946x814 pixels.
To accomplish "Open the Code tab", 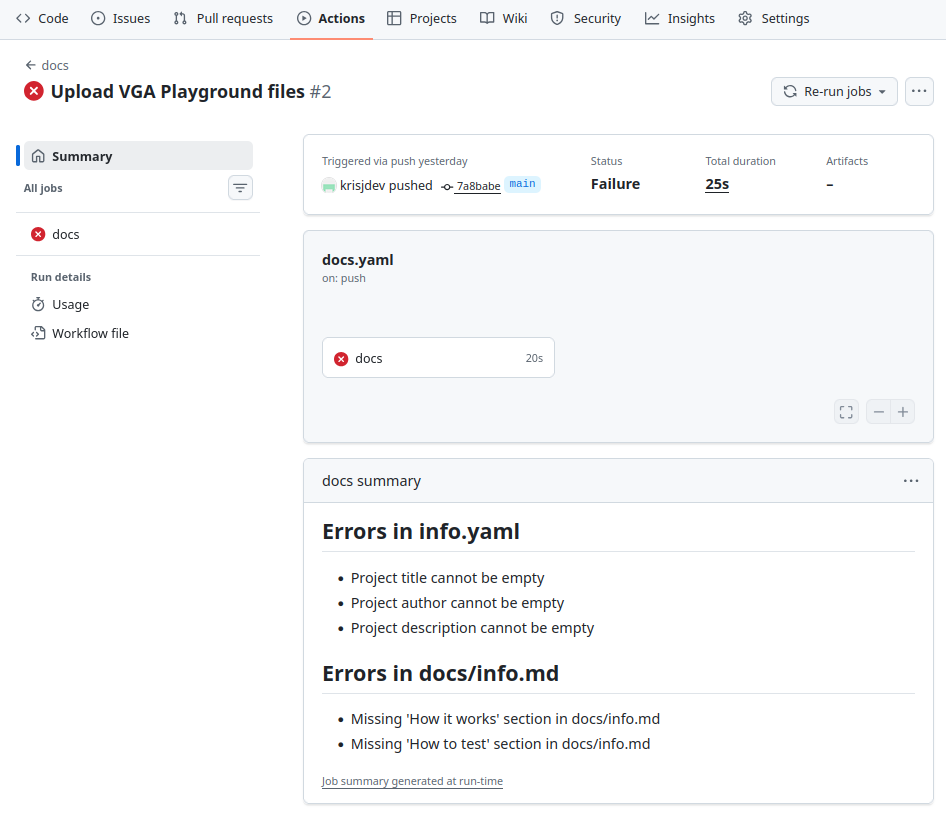I will coord(42,18).
